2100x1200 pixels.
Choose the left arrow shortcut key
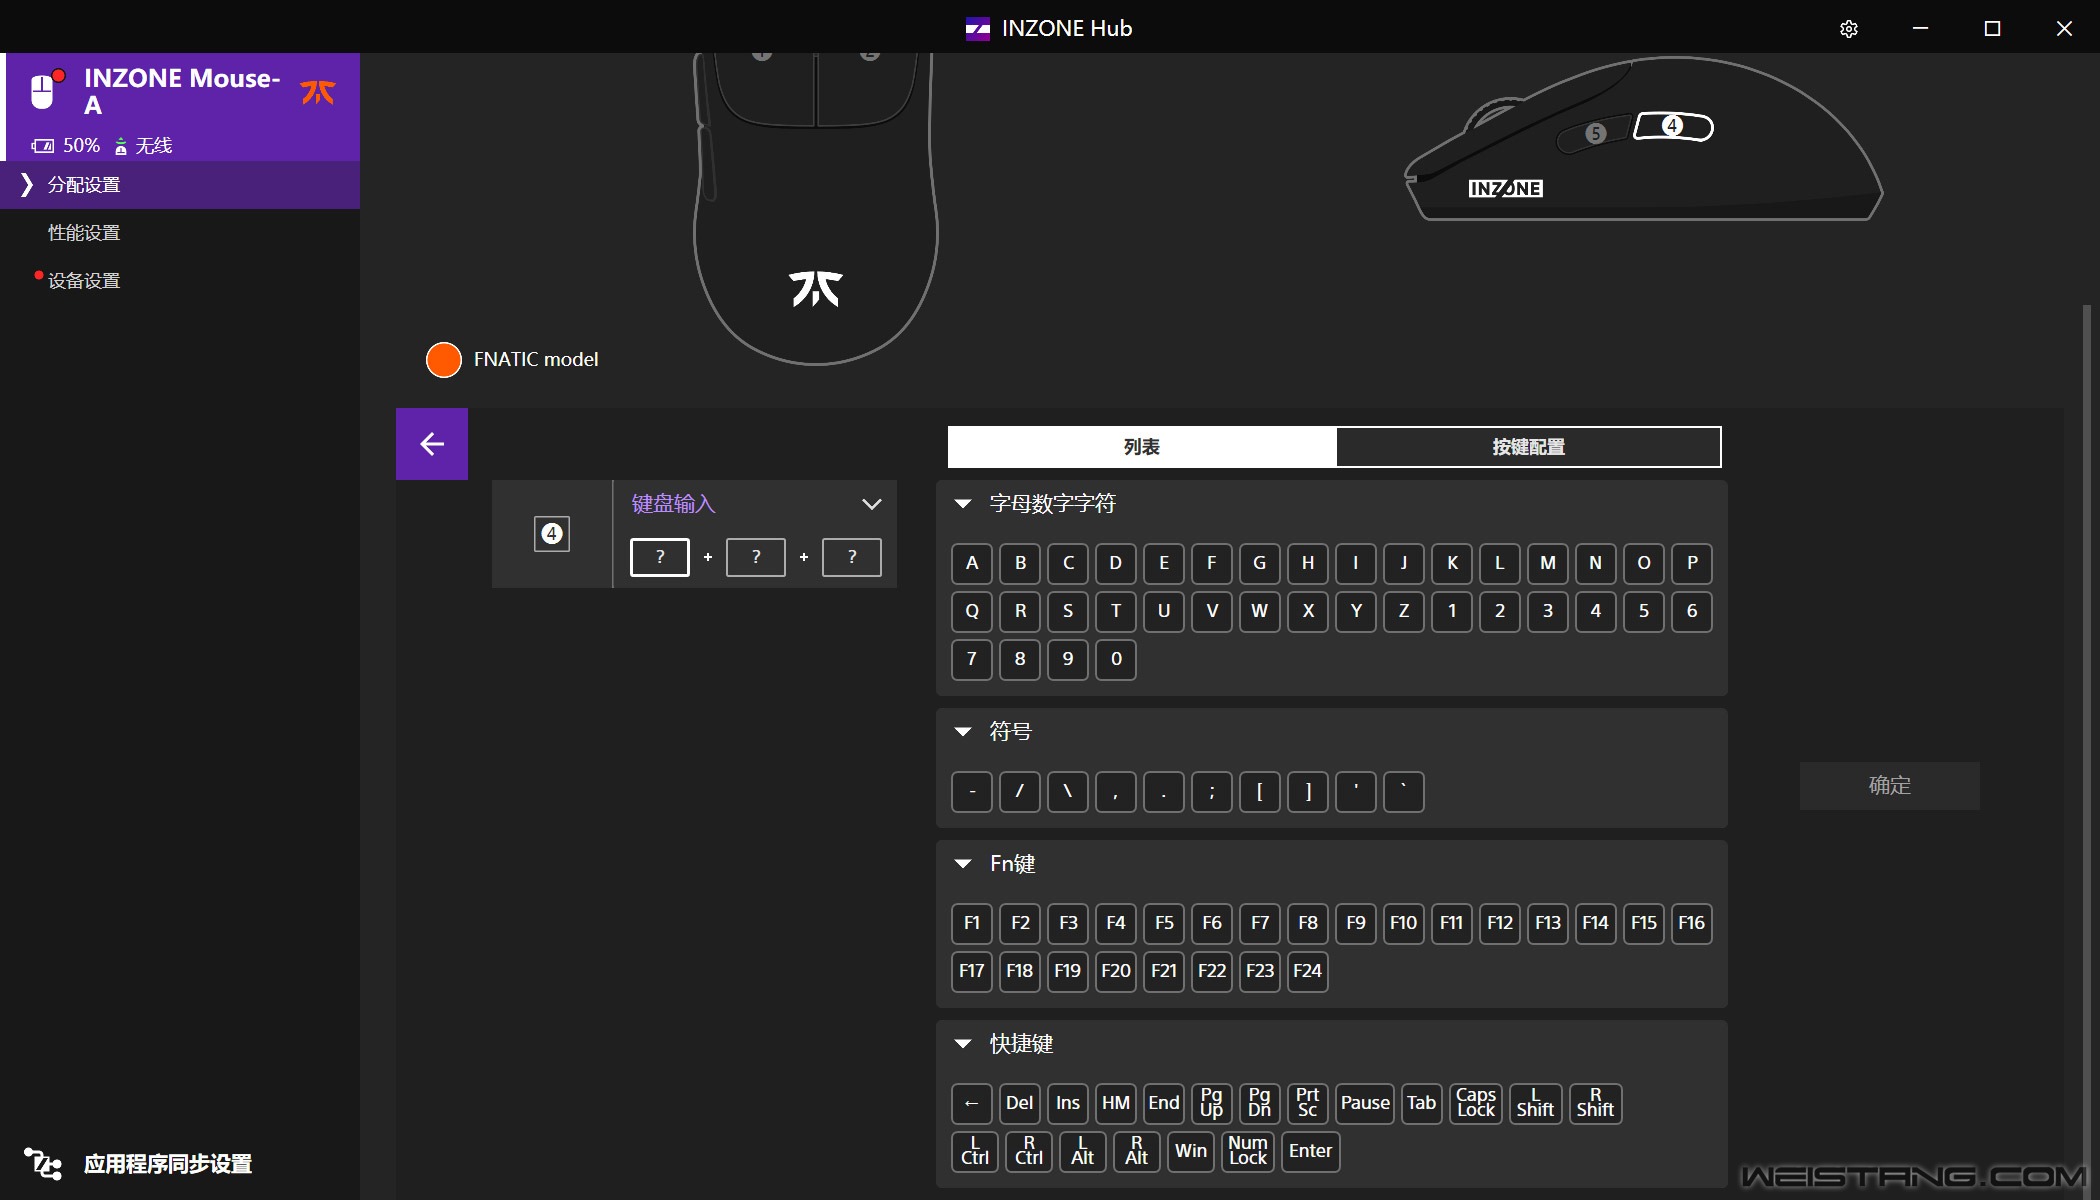(x=972, y=1103)
